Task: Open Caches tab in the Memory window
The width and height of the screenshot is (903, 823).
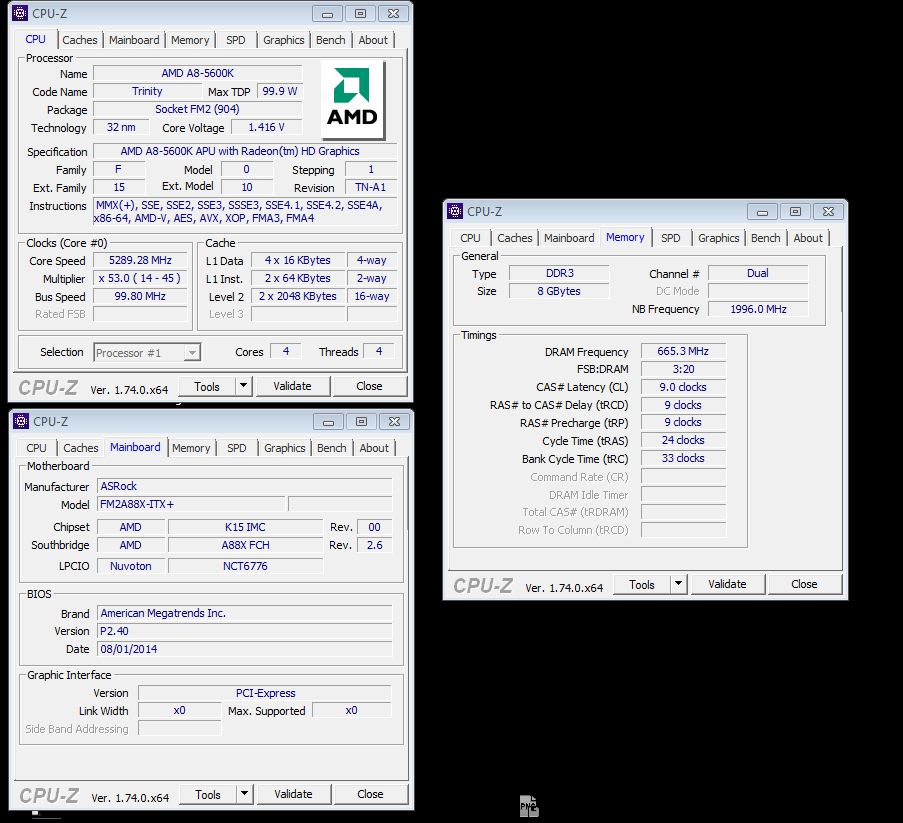Action: tap(515, 238)
